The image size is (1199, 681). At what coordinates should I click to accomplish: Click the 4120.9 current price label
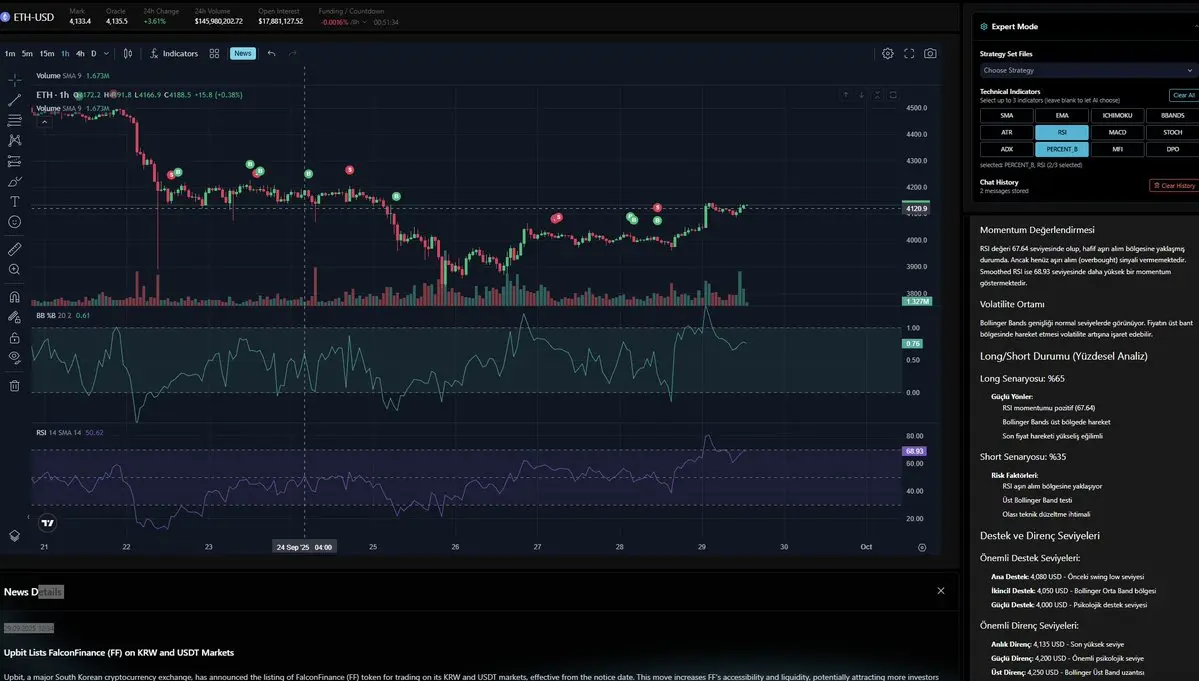[x=916, y=208]
